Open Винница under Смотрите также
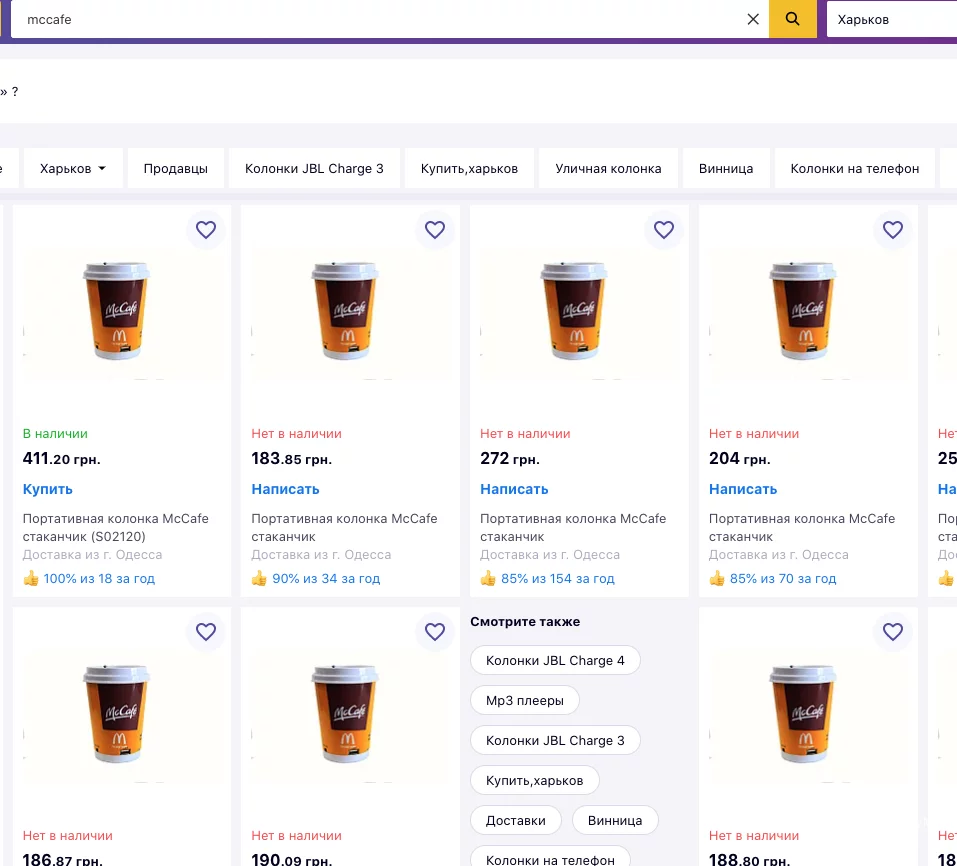 click(615, 821)
